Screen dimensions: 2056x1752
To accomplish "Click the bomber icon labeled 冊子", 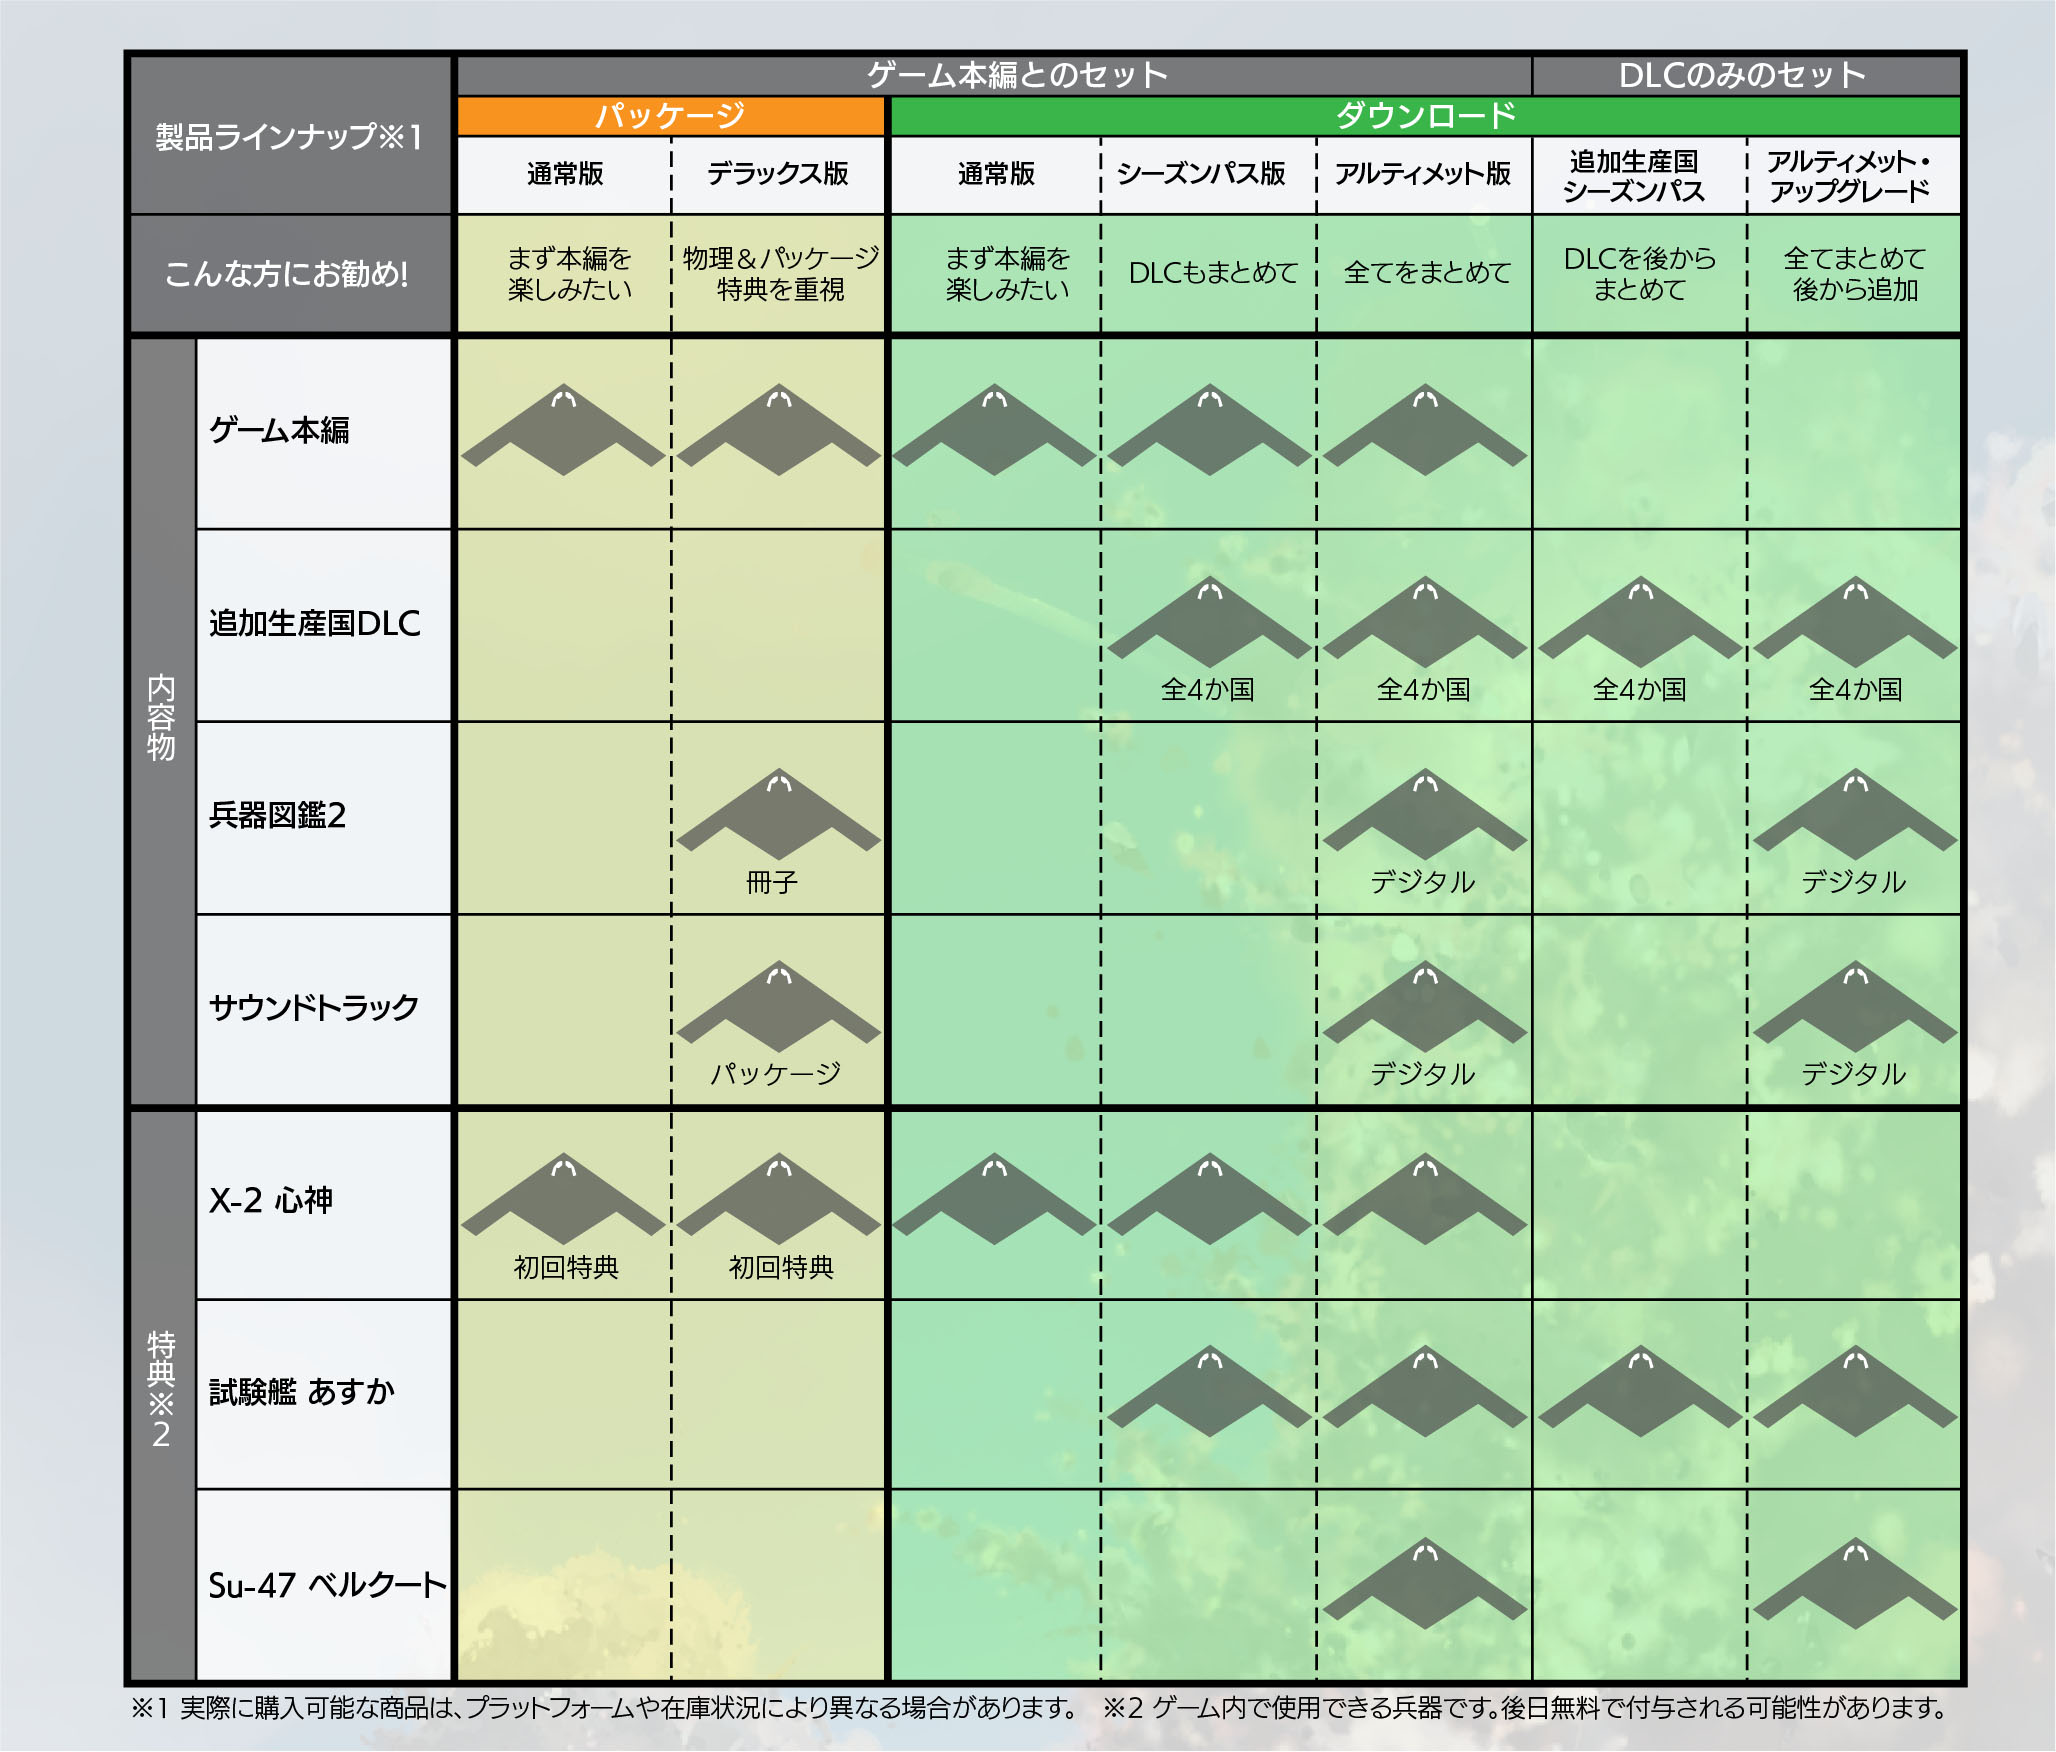I will coord(778,815).
